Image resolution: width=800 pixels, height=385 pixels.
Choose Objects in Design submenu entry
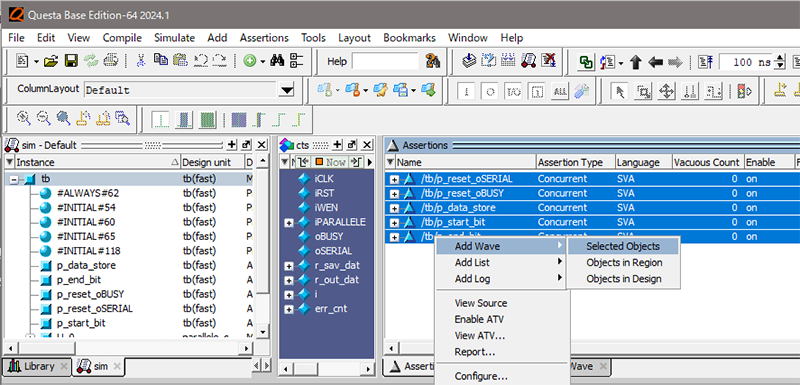click(623, 279)
